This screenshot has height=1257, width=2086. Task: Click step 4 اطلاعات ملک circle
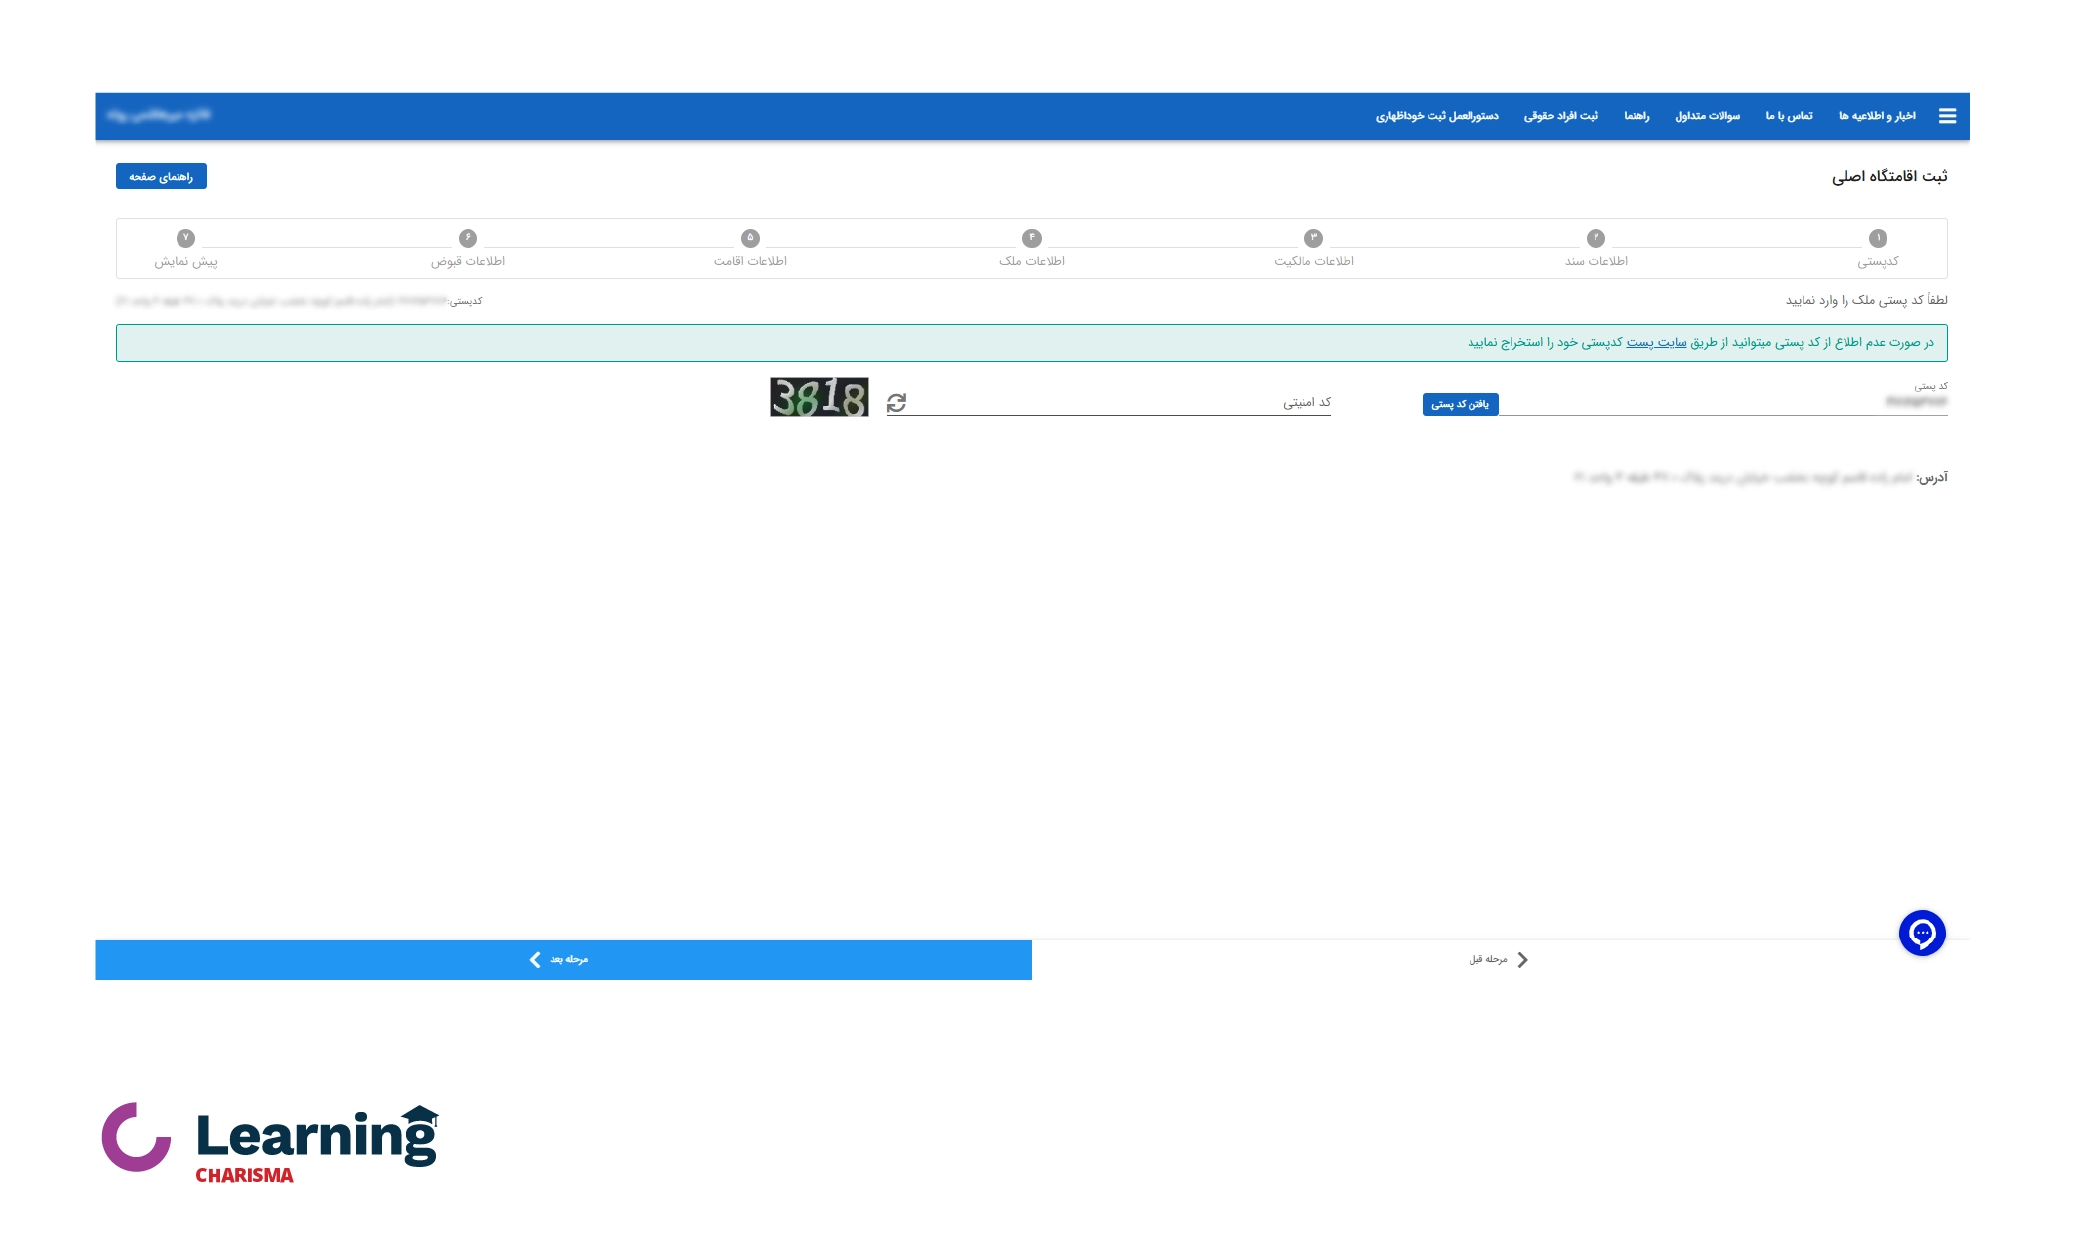[1031, 238]
